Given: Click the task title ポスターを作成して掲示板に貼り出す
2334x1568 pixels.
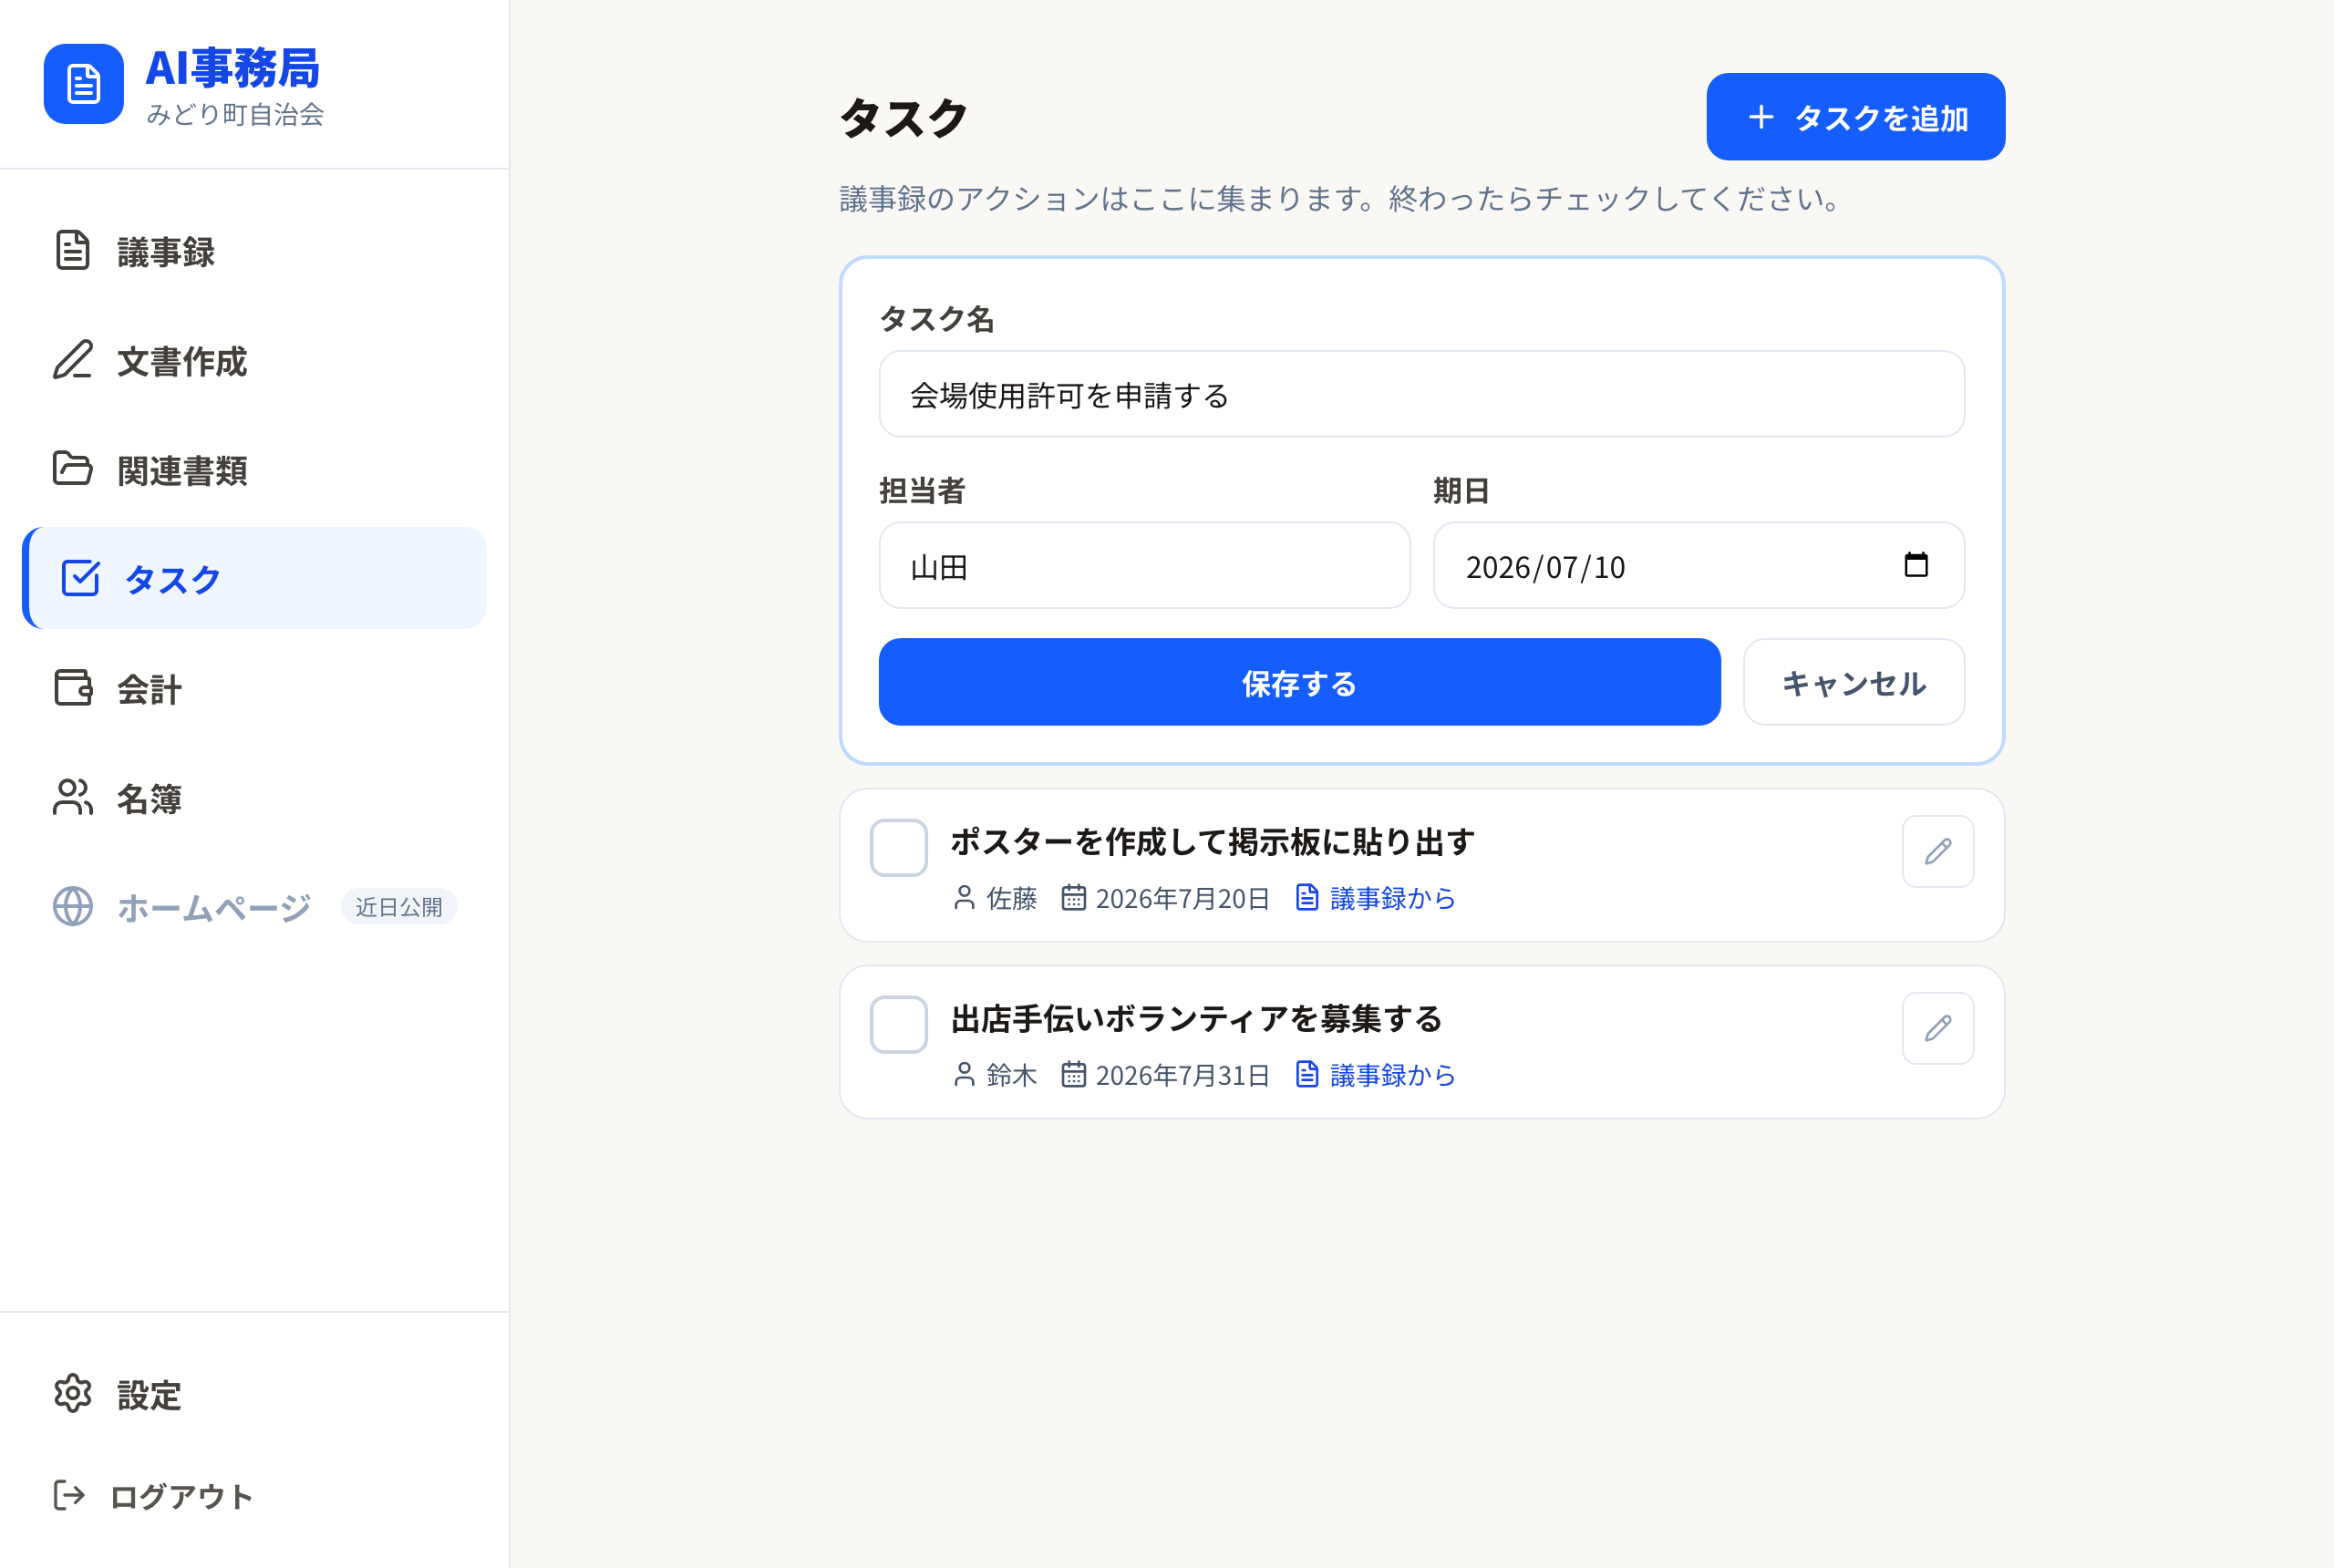Looking at the screenshot, I should point(1212,842).
